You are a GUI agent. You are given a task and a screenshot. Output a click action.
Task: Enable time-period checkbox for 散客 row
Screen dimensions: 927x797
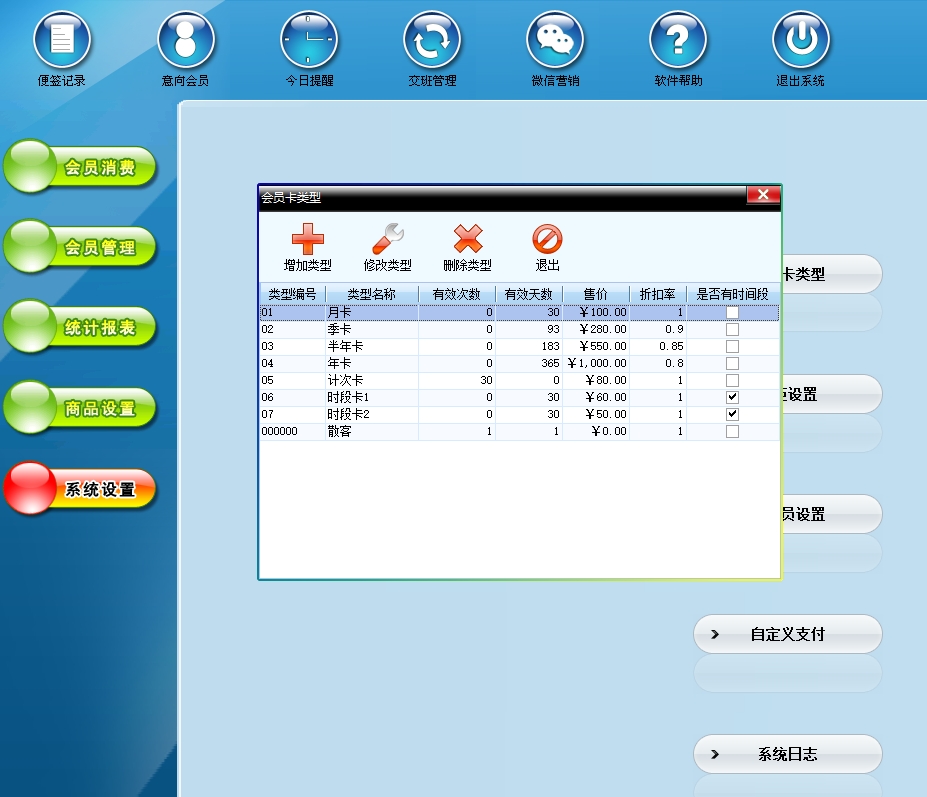(732, 432)
